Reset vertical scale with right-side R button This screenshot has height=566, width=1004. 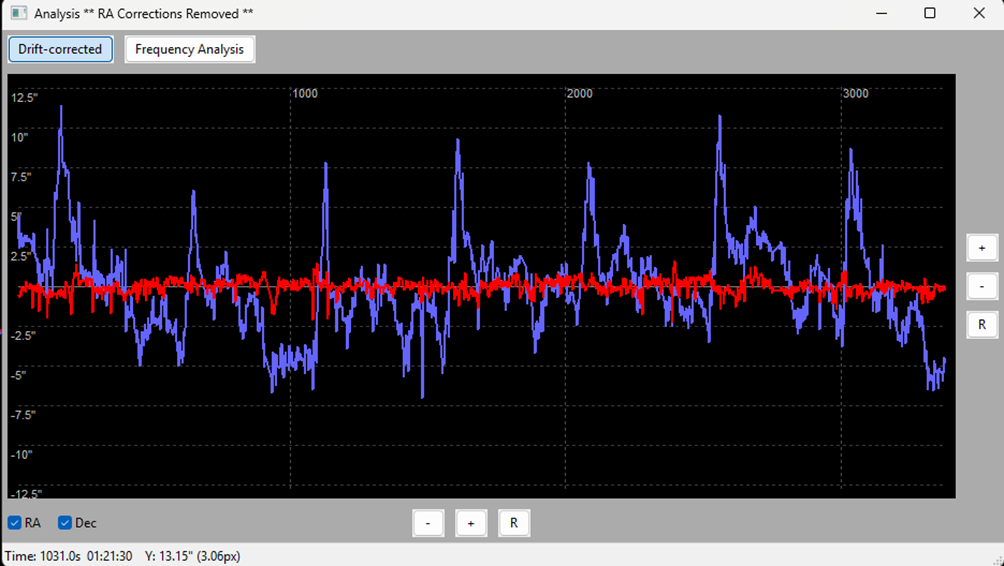[x=982, y=325]
